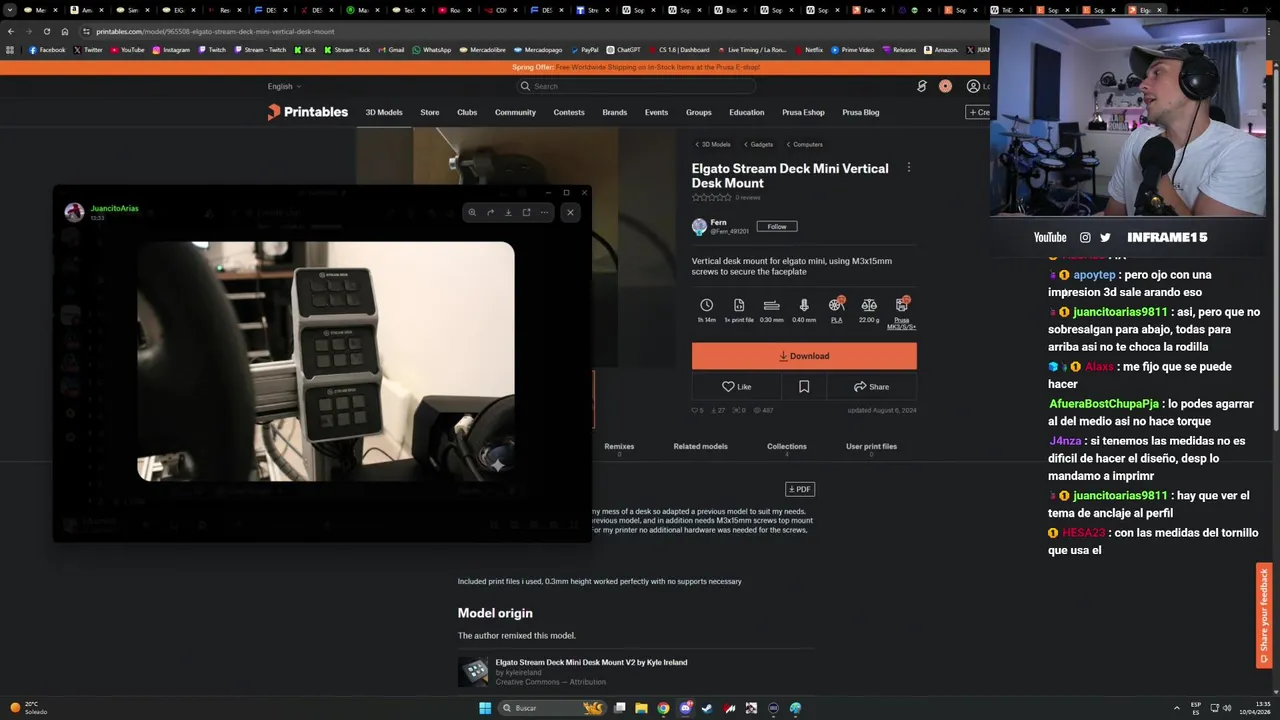Click the weight scale icon

coord(869,305)
